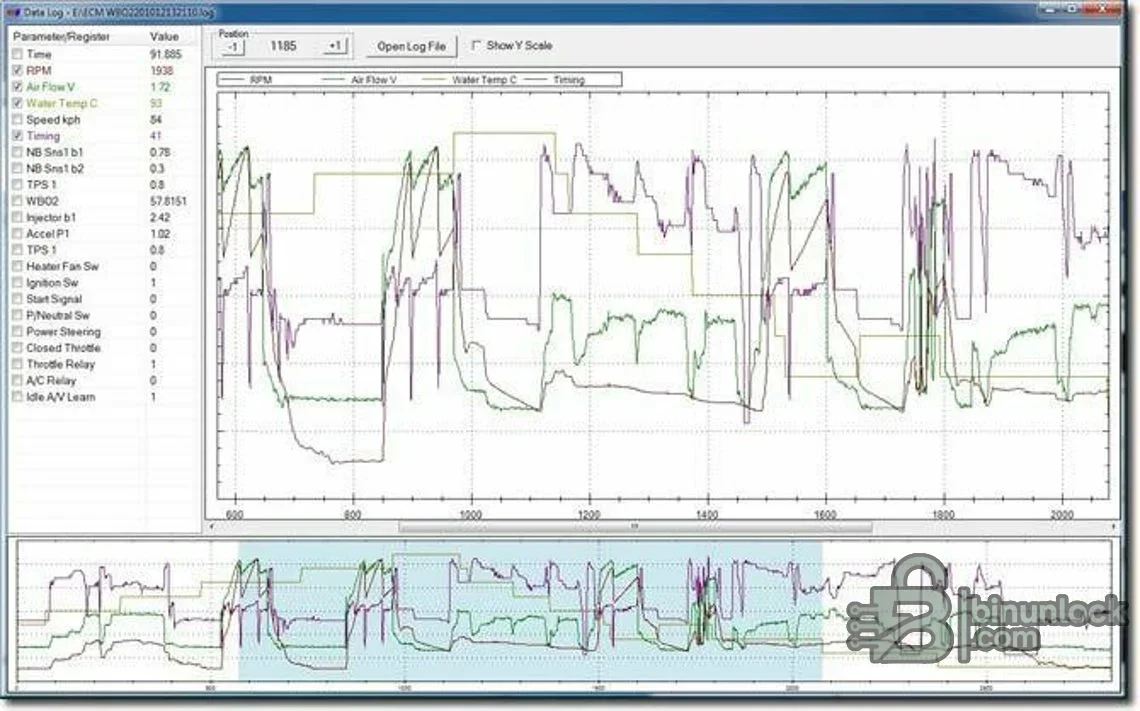This screenshot has width=1140, height=711.
Task: Click the Accel P1 value 1.02
Action: [x=160, y=234]
